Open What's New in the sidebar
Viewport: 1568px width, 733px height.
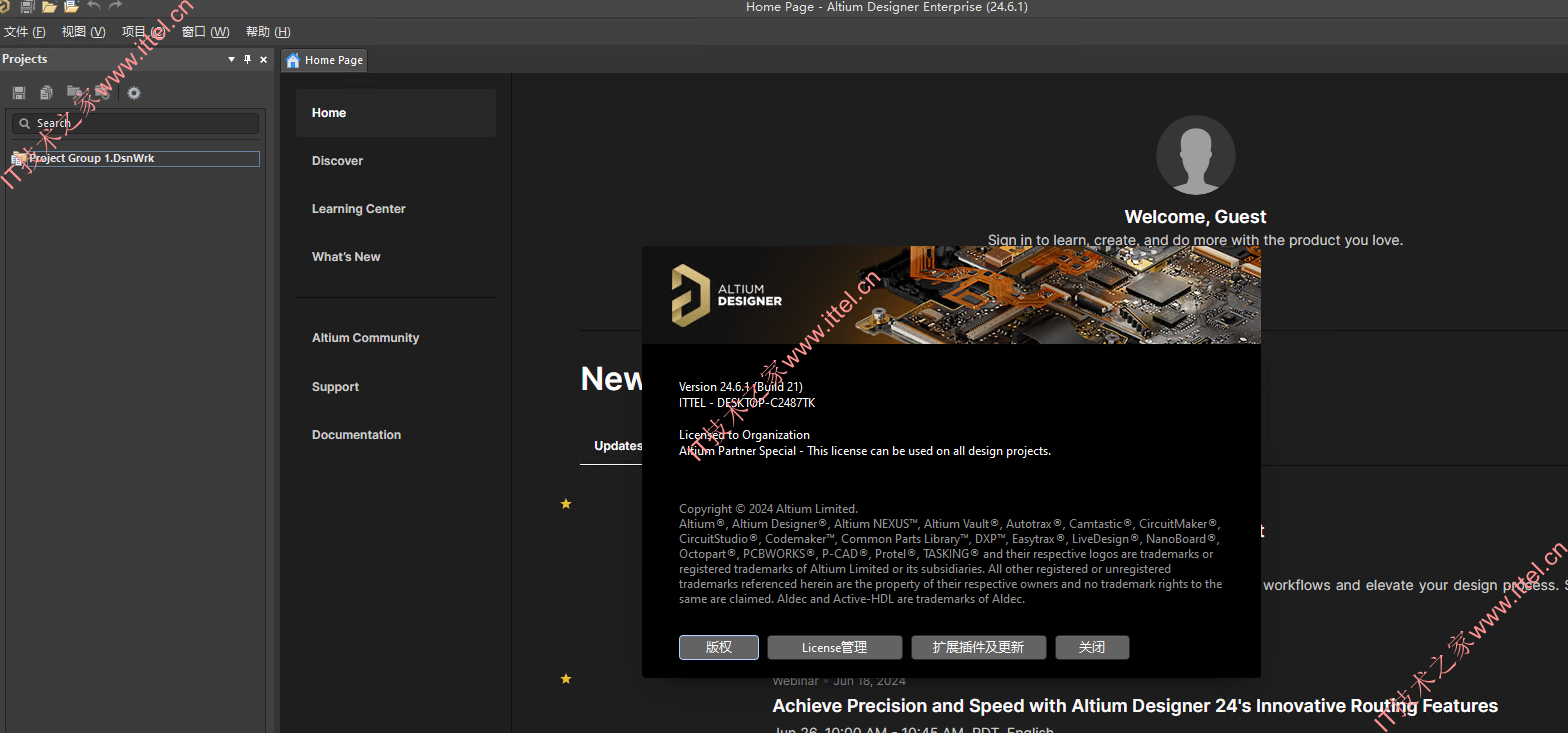pyautogui.click(x=346, y=257)
